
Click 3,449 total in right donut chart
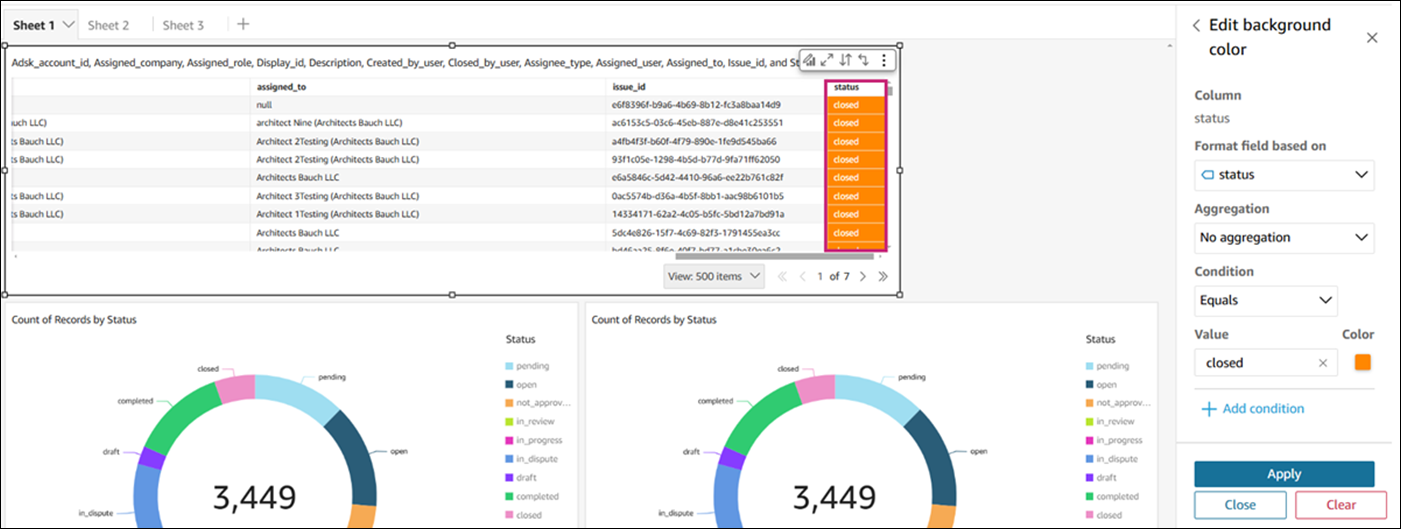coord(835,497)
